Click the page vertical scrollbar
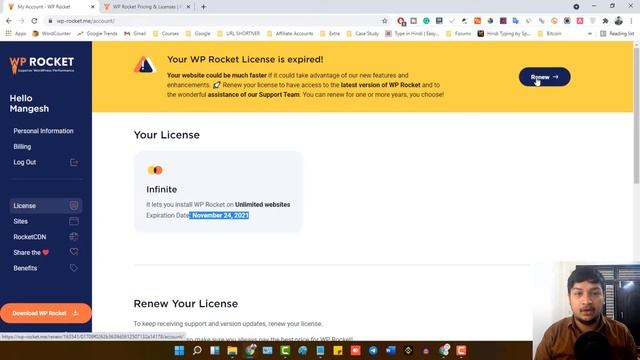Viewport: 640px width, 360px height. coord(636,116)
